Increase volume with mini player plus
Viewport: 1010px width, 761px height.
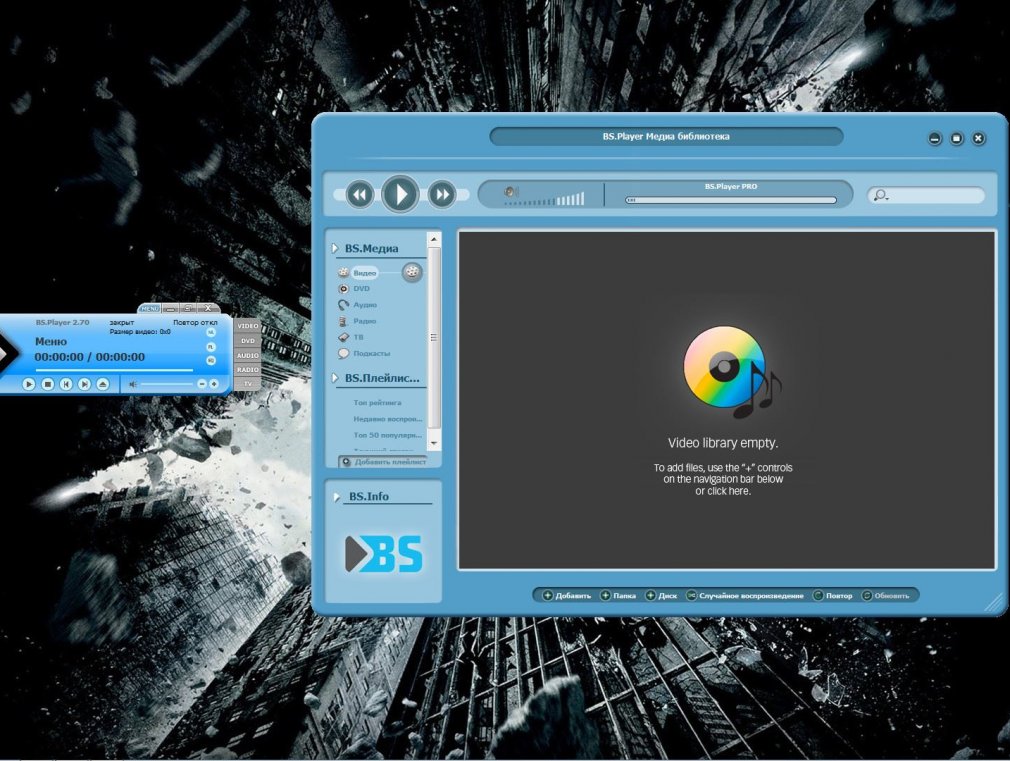pos(214,384)
